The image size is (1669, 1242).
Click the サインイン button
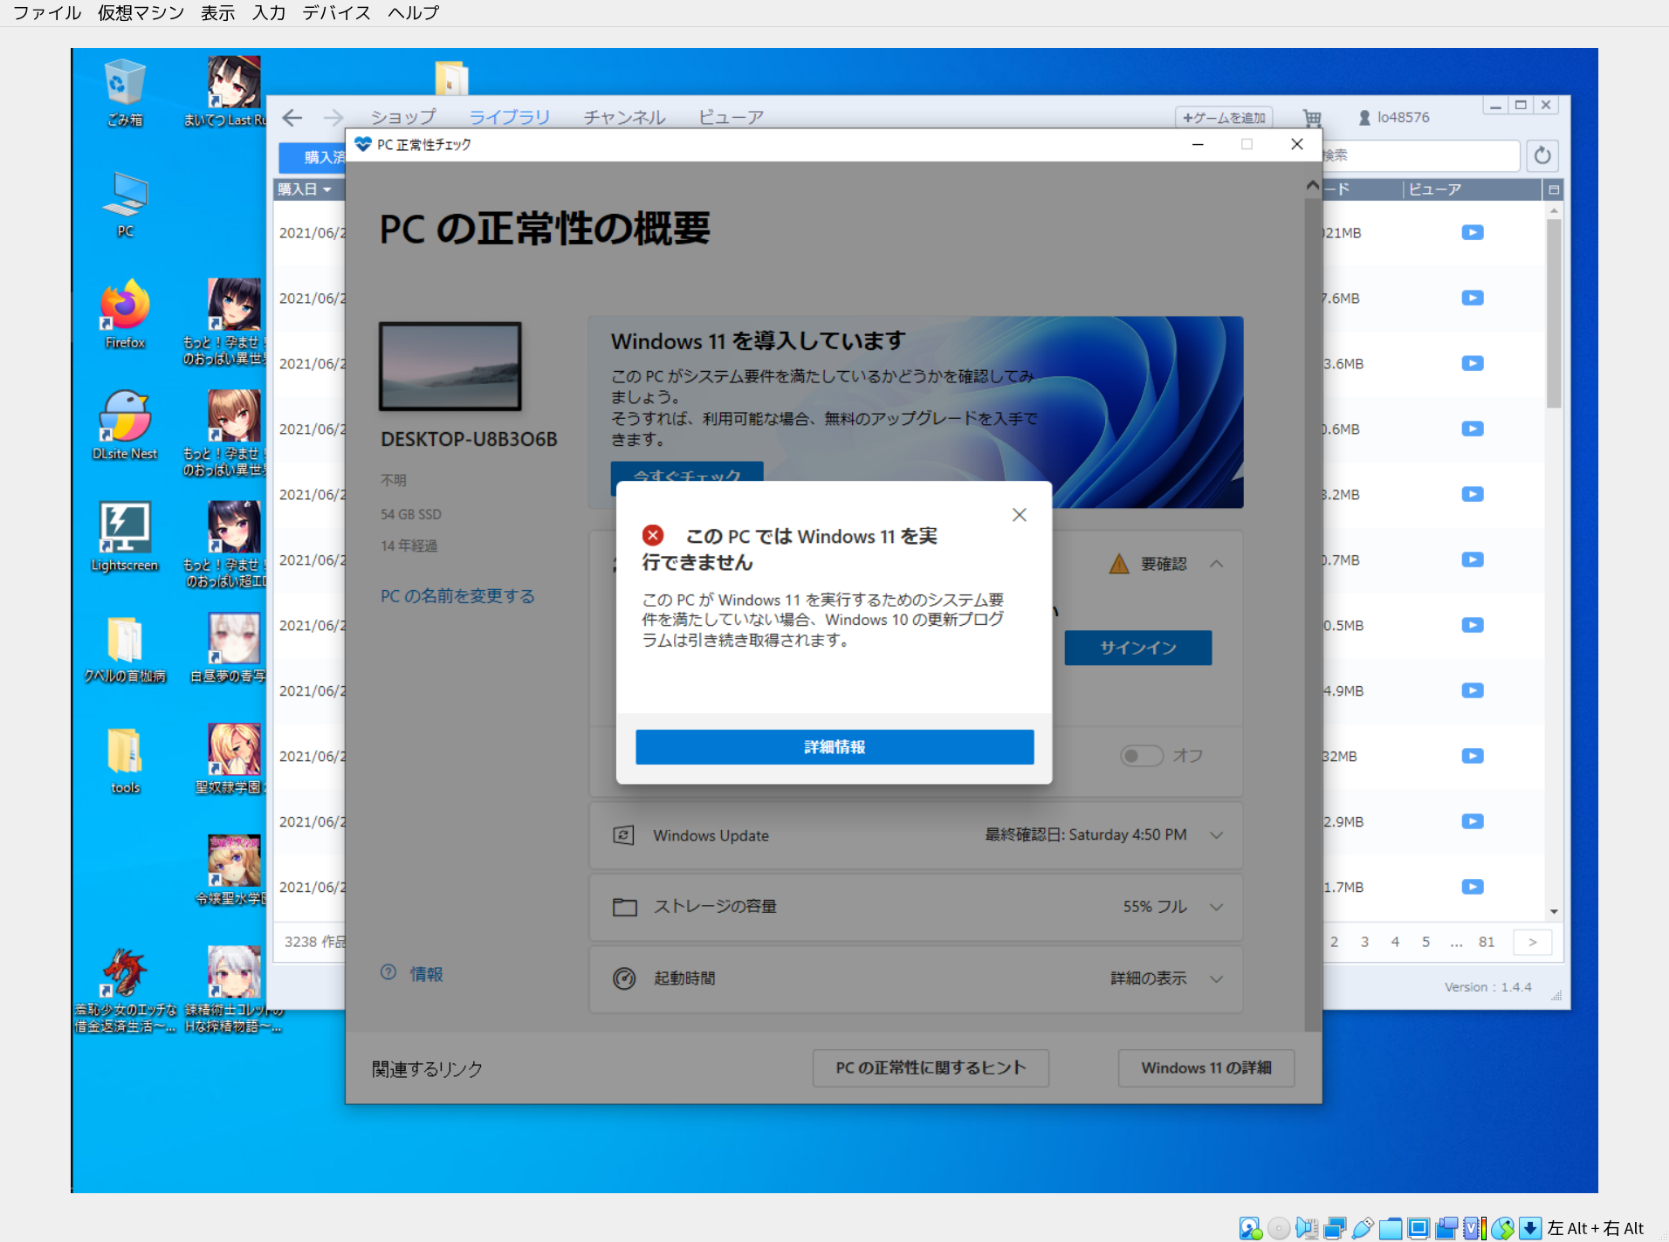point(1138,648)
